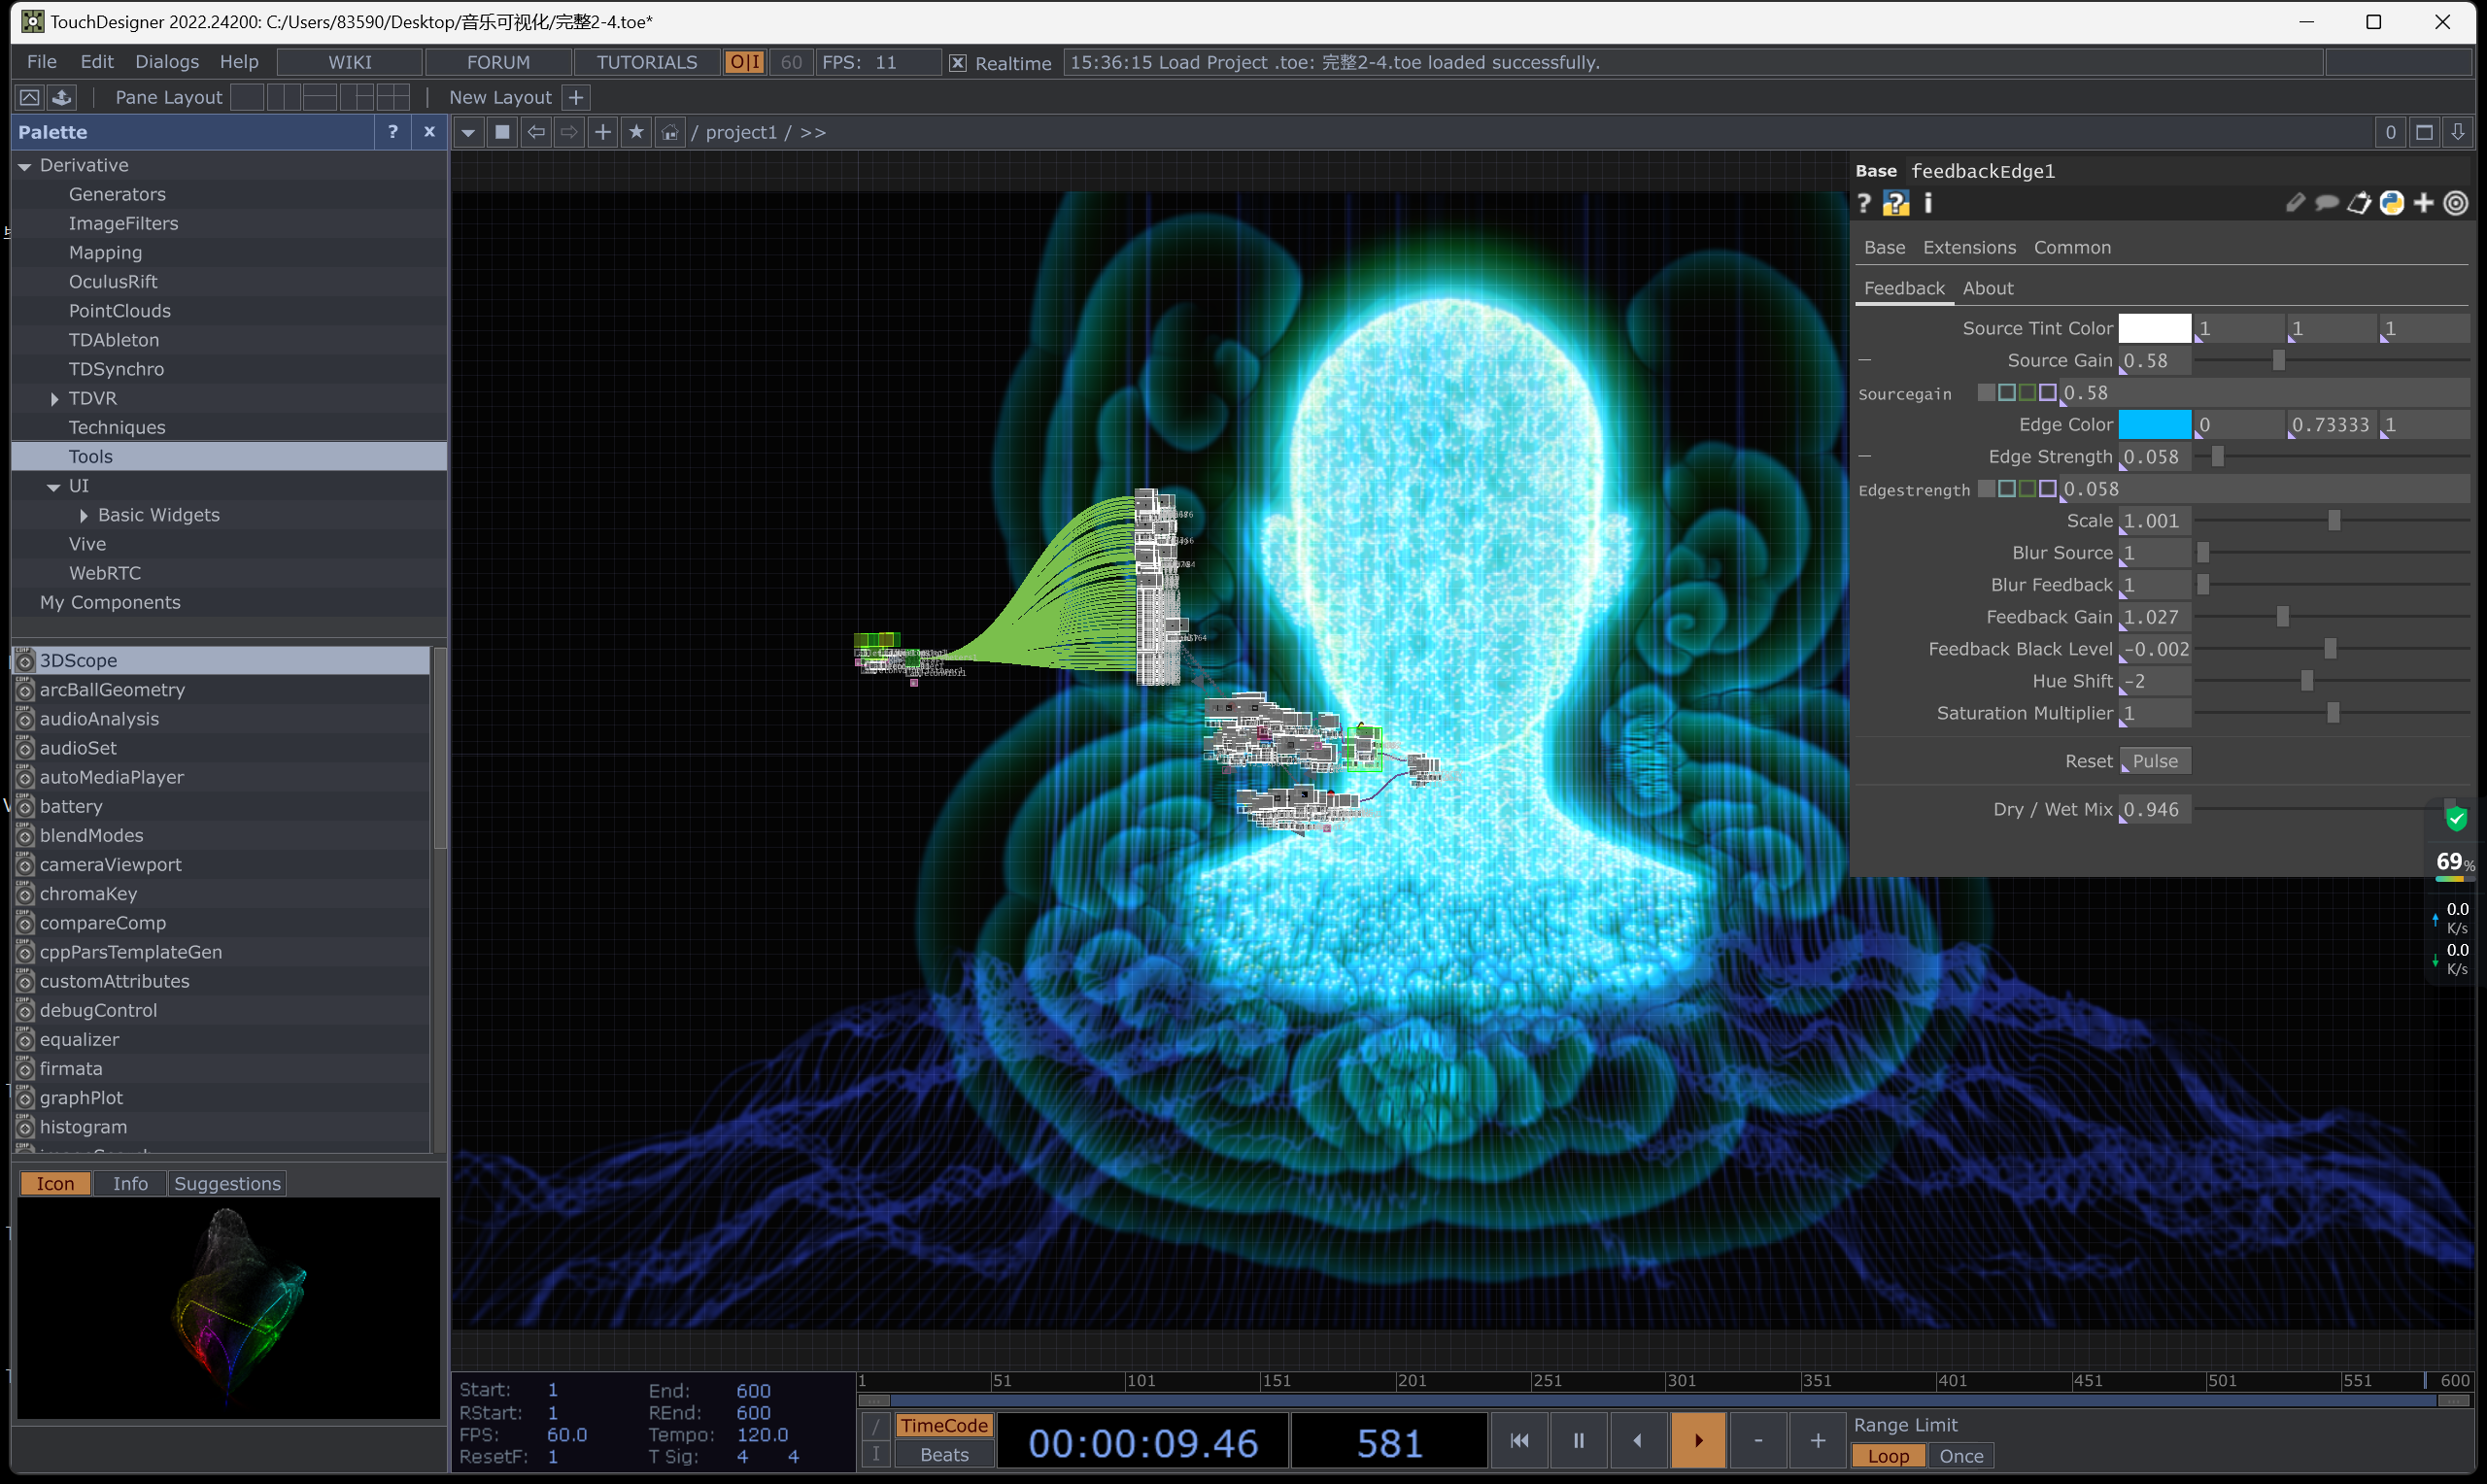
Task: Click the bookmark star icon in path bar
Action: pyautogui.click(x=636, y=132)
